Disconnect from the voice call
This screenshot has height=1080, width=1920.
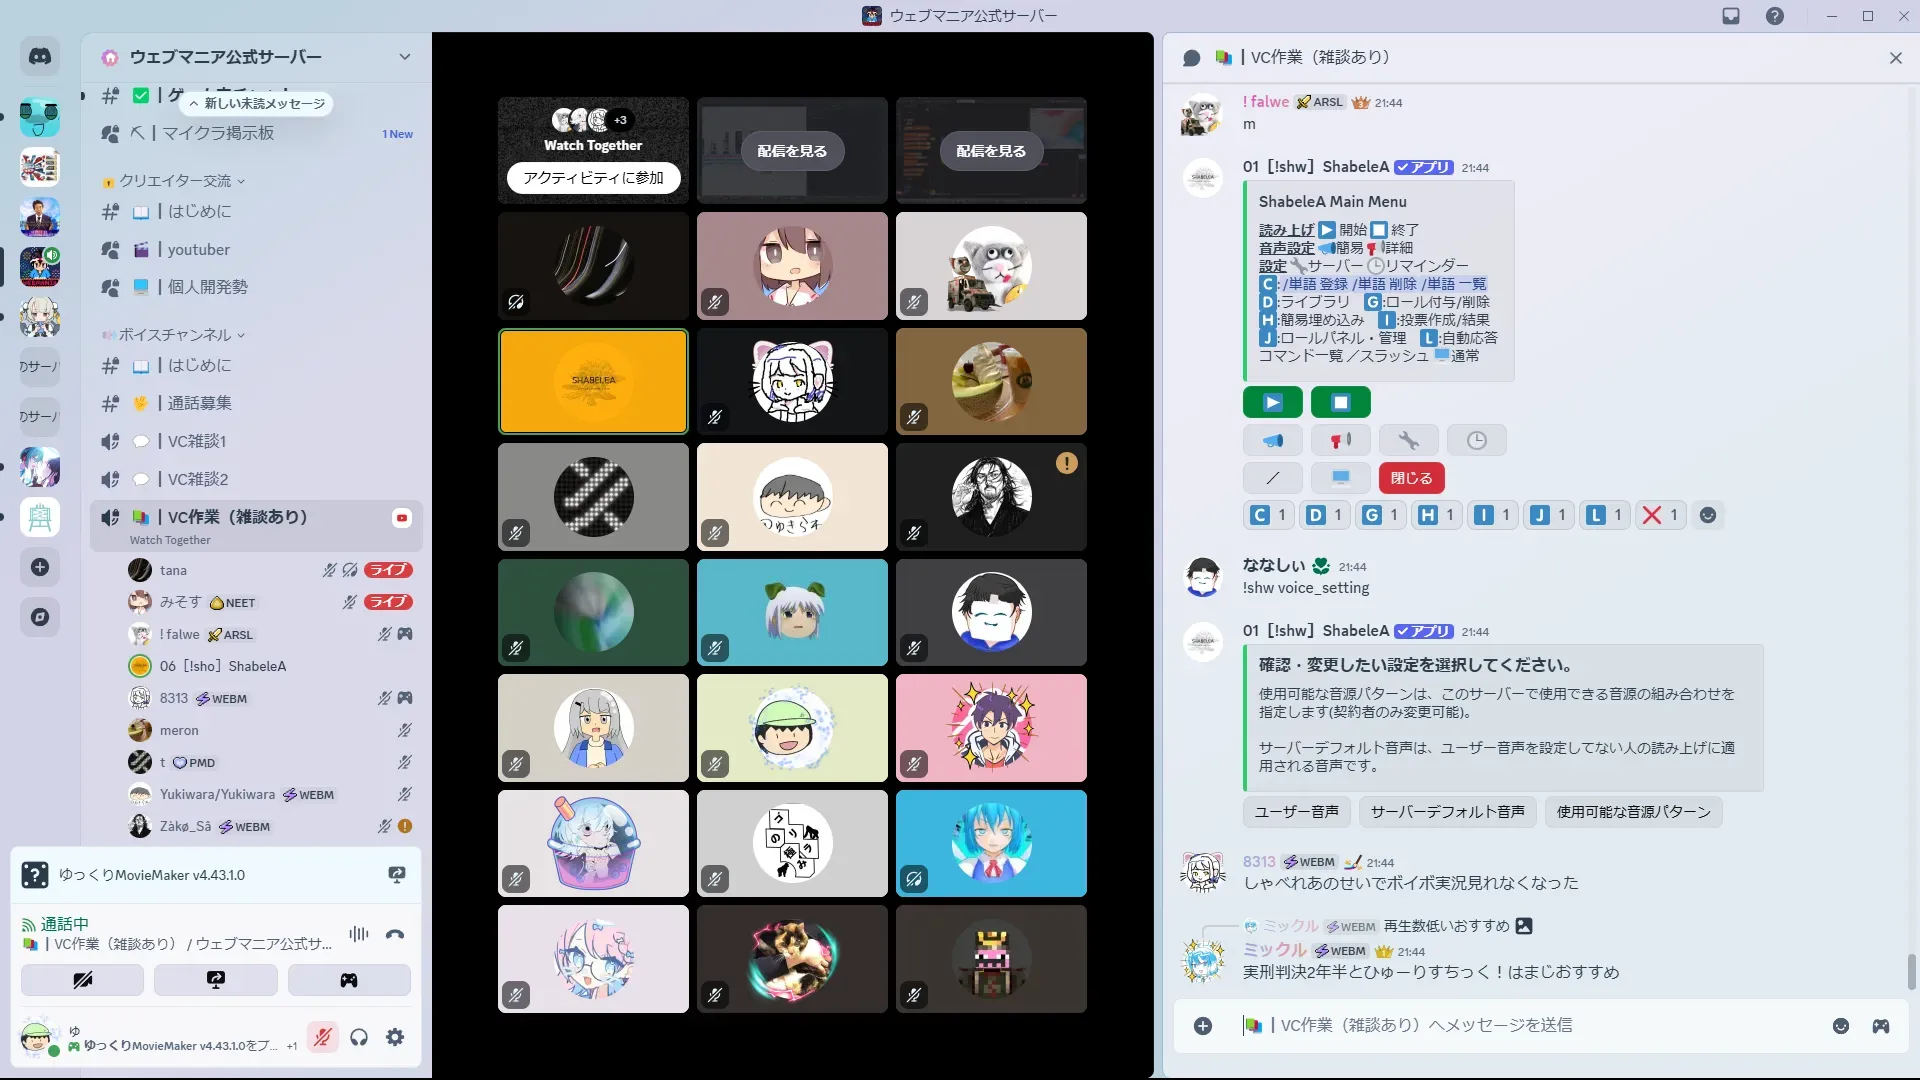pyautogui.click(x=395, y=934)
